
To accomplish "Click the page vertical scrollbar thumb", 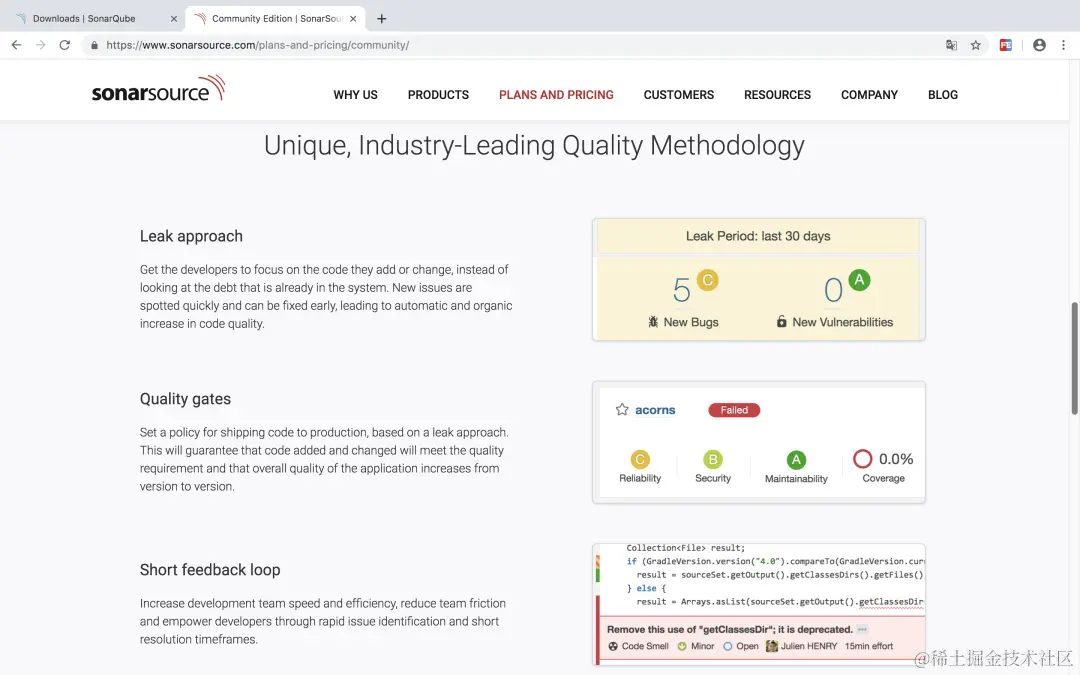I will (x=1074, y=358).
